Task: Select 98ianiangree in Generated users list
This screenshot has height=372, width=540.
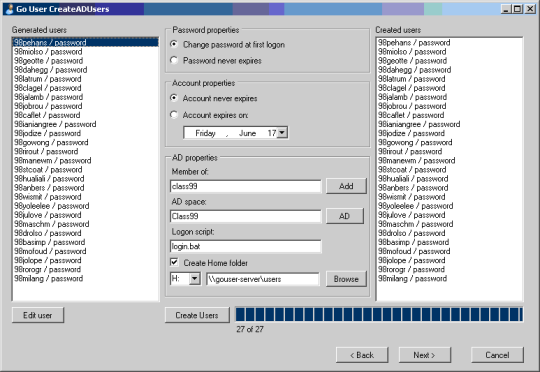Action: pyautogui.click(x=85, y=124)
